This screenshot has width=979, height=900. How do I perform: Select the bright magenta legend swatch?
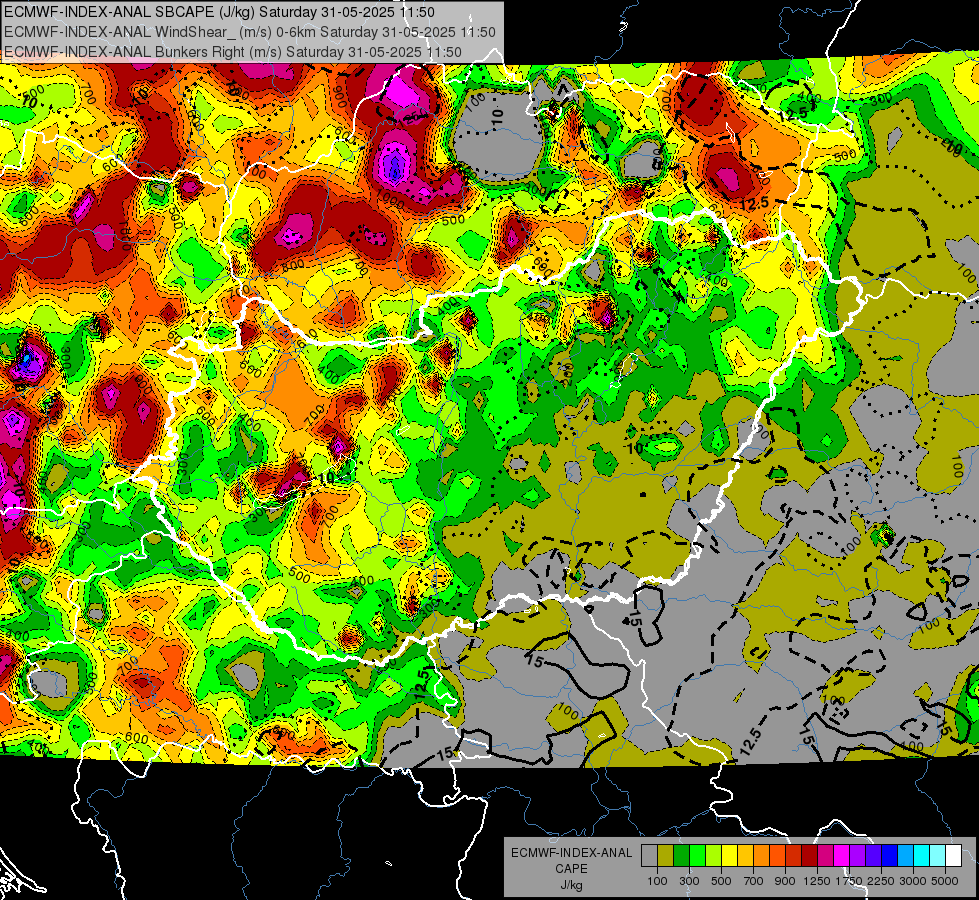[x=842, y=856]
